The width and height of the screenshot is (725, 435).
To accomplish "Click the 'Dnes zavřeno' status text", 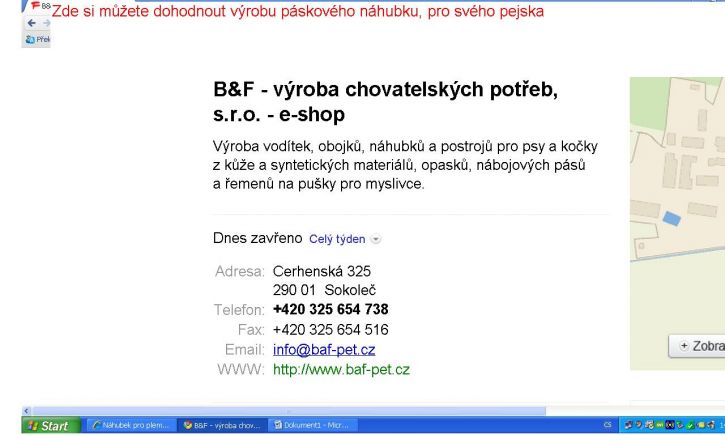I will click(x=258, y=238).
